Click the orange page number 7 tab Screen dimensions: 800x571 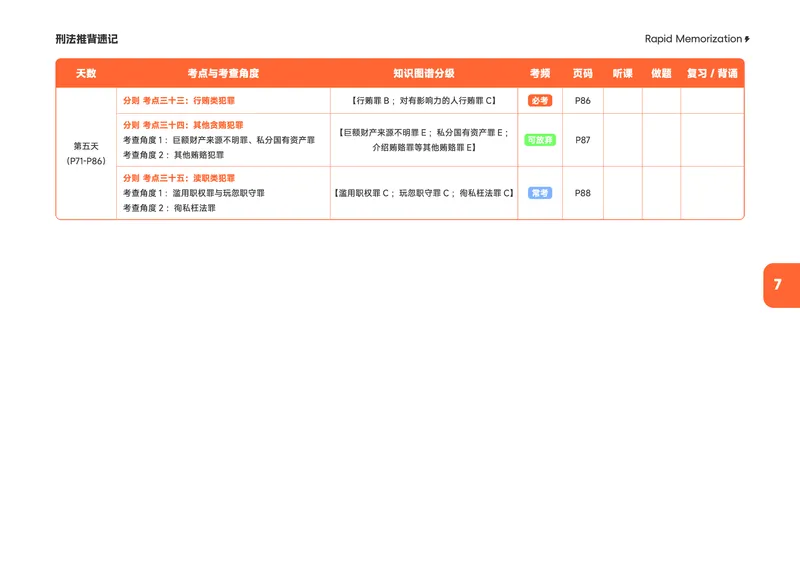782,285
